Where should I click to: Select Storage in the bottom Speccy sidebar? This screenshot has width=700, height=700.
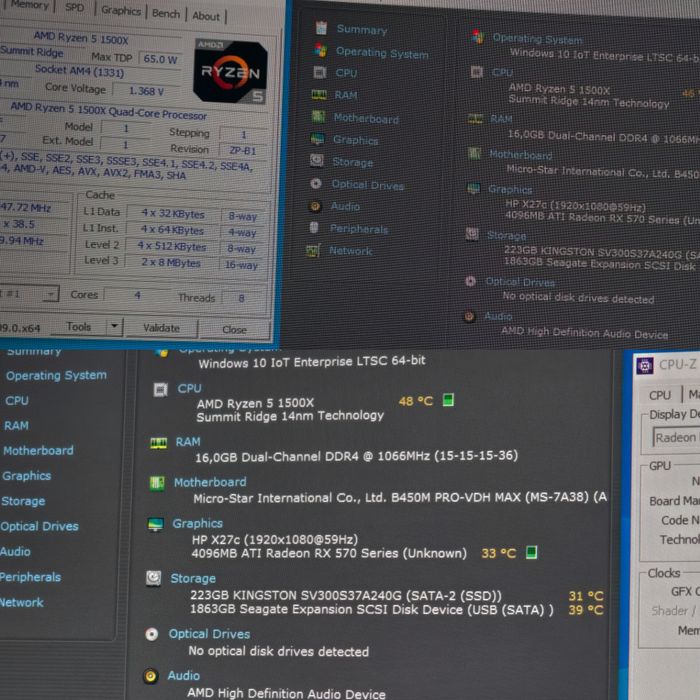pyautogui.click(x=23, y=501)
